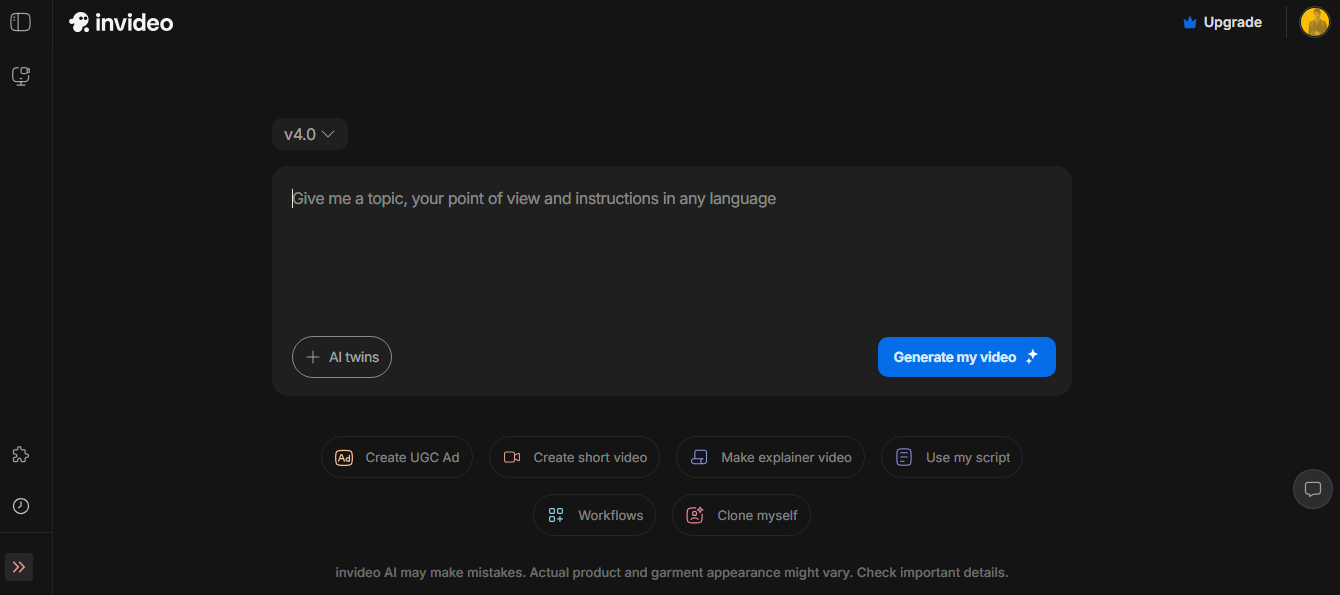
Task: Click the Upgrade link text
Action: (x=1232, y=22)
